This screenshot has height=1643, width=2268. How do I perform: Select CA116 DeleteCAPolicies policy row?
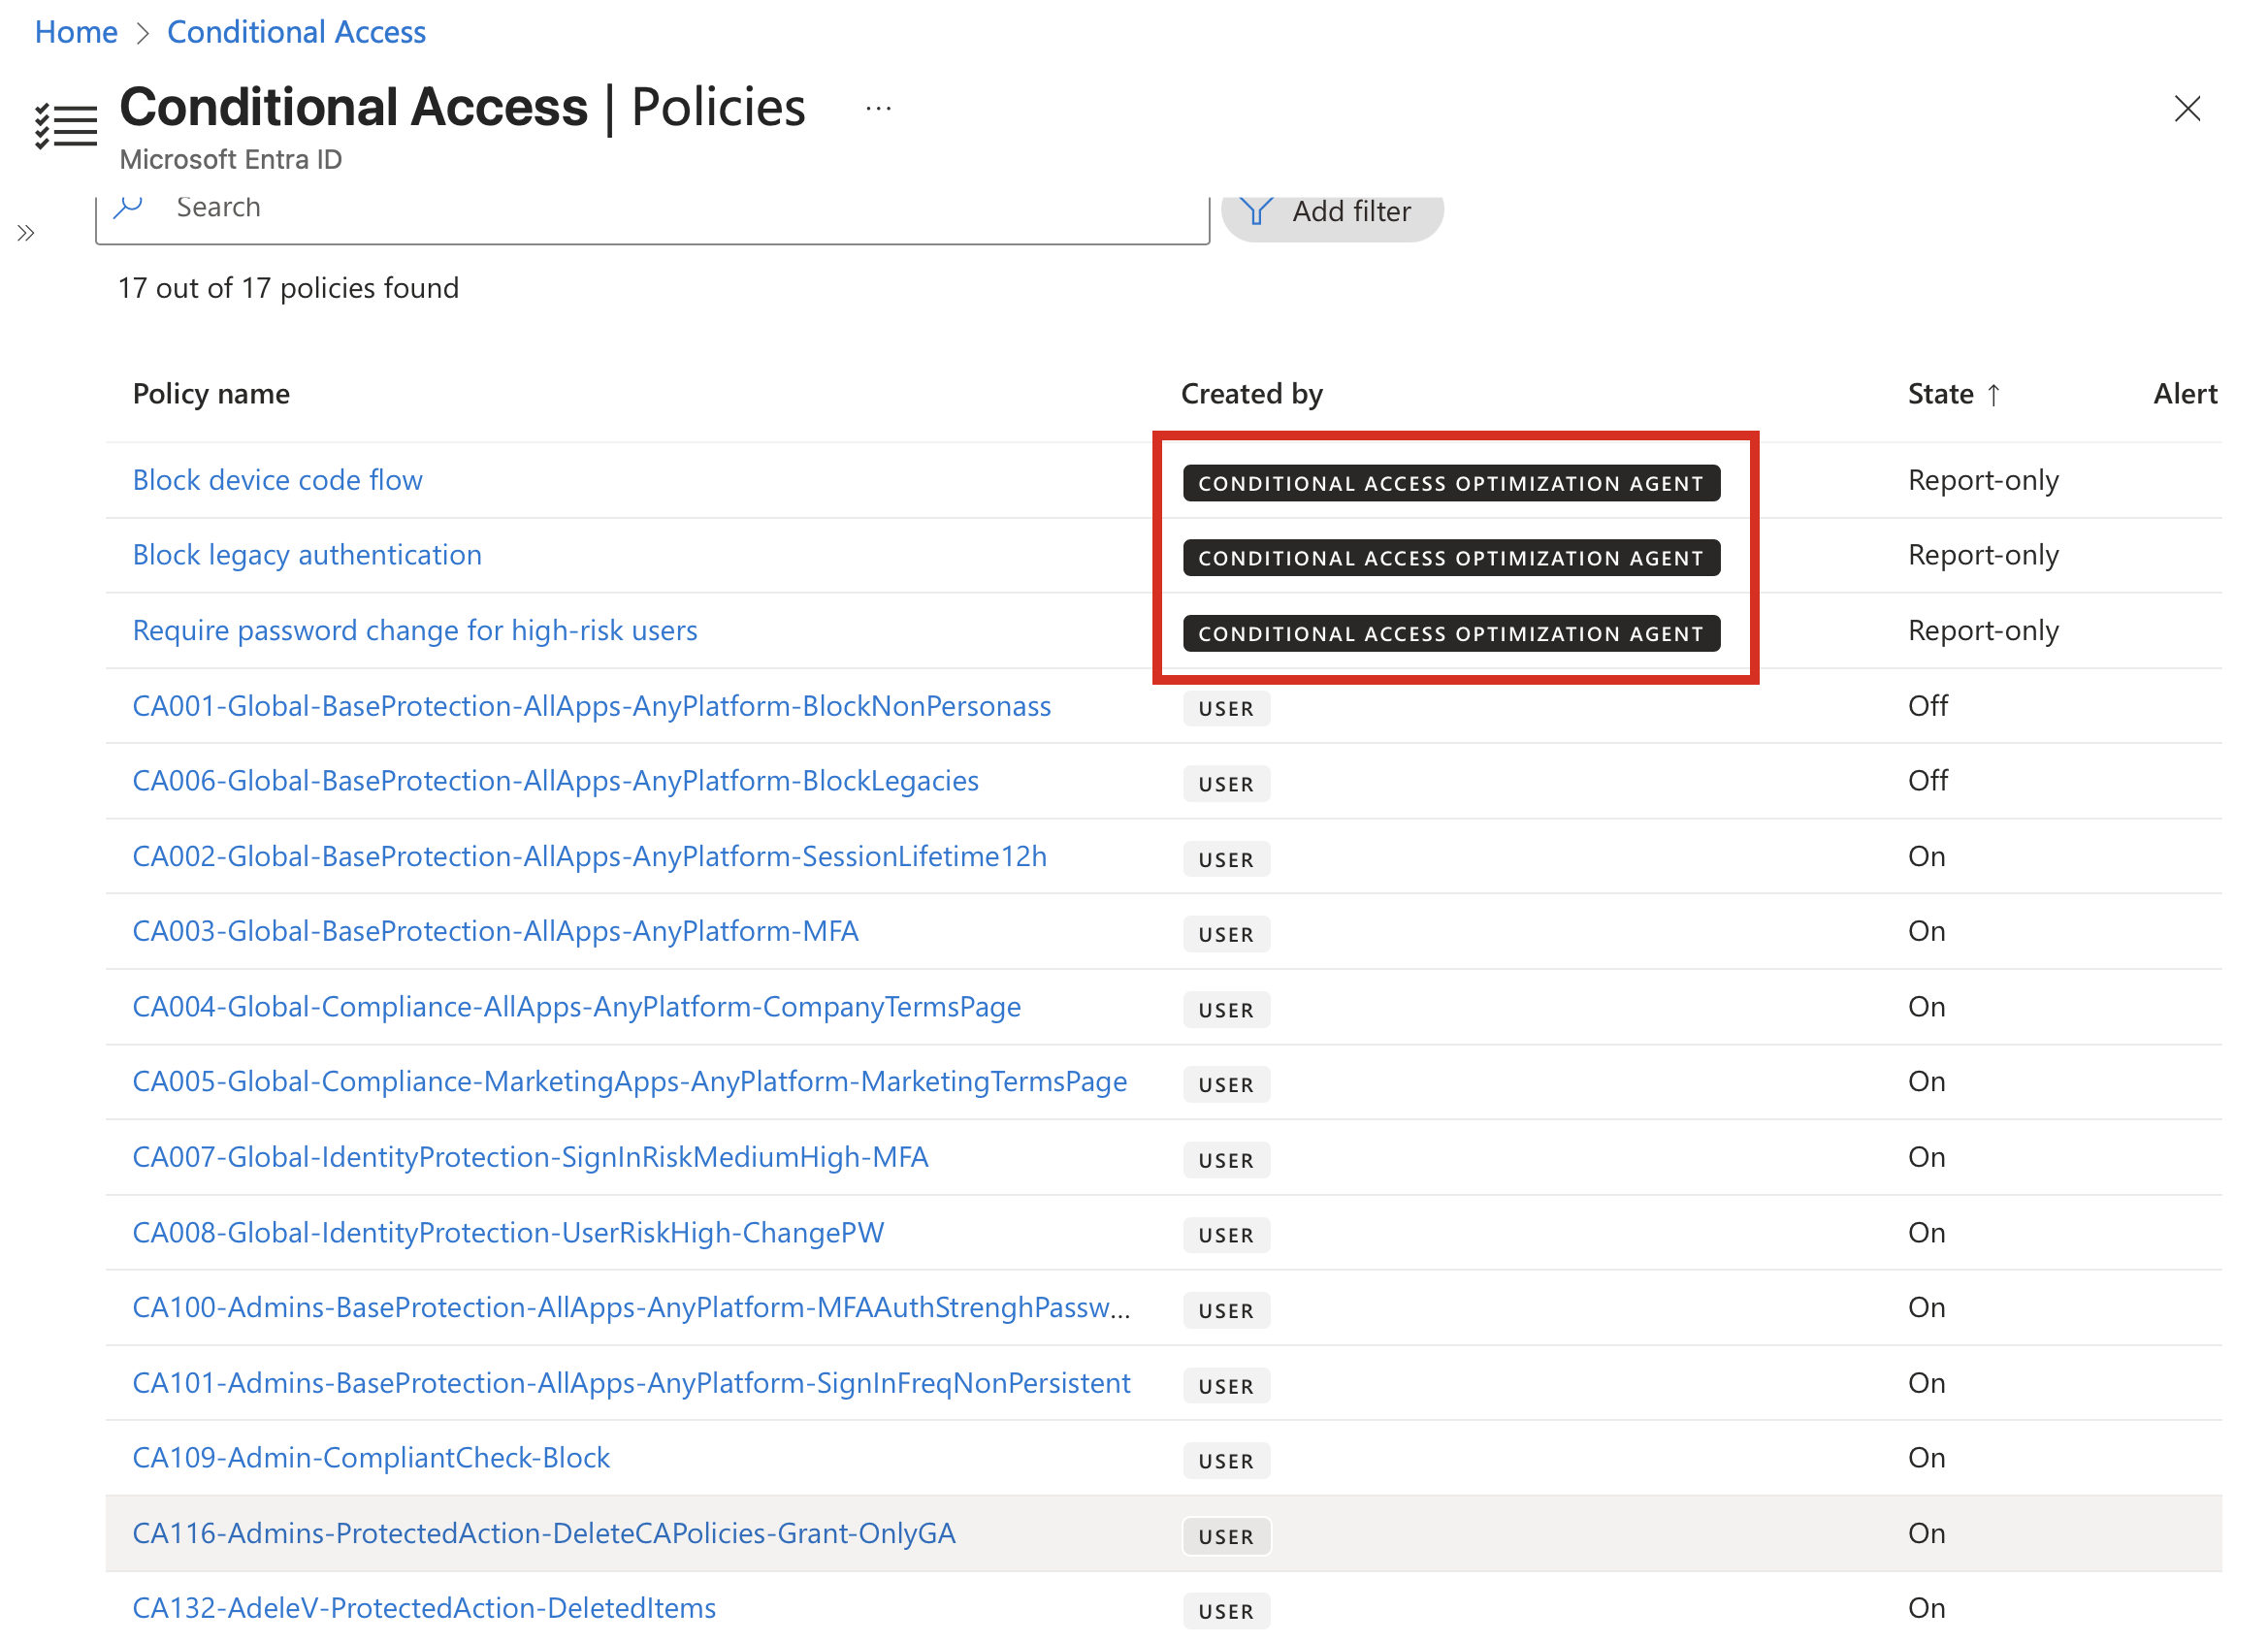point(1163,1533)
